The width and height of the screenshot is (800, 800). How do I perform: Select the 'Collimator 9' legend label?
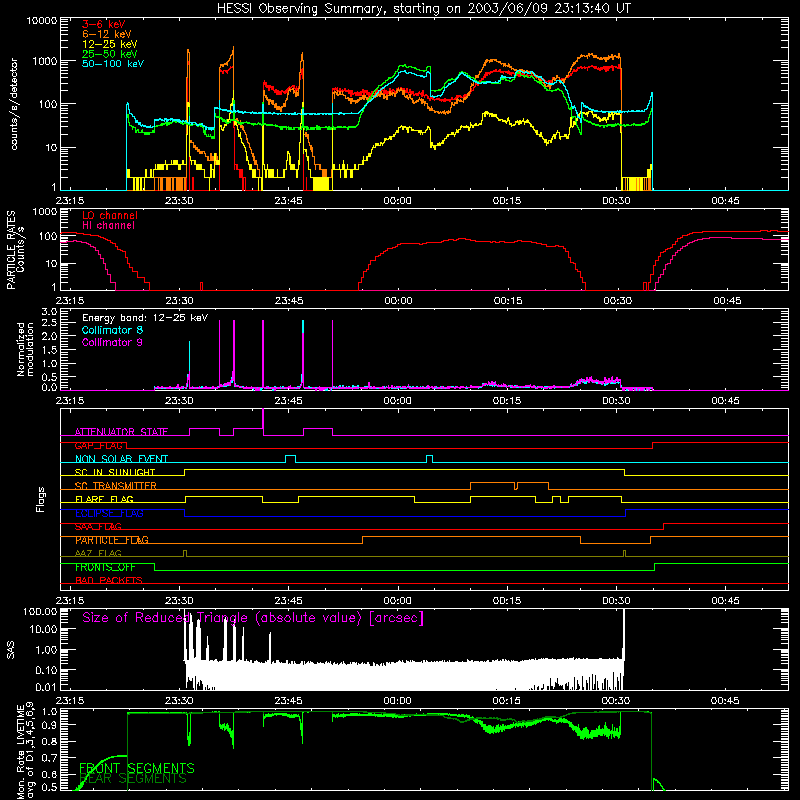[112, 342]
